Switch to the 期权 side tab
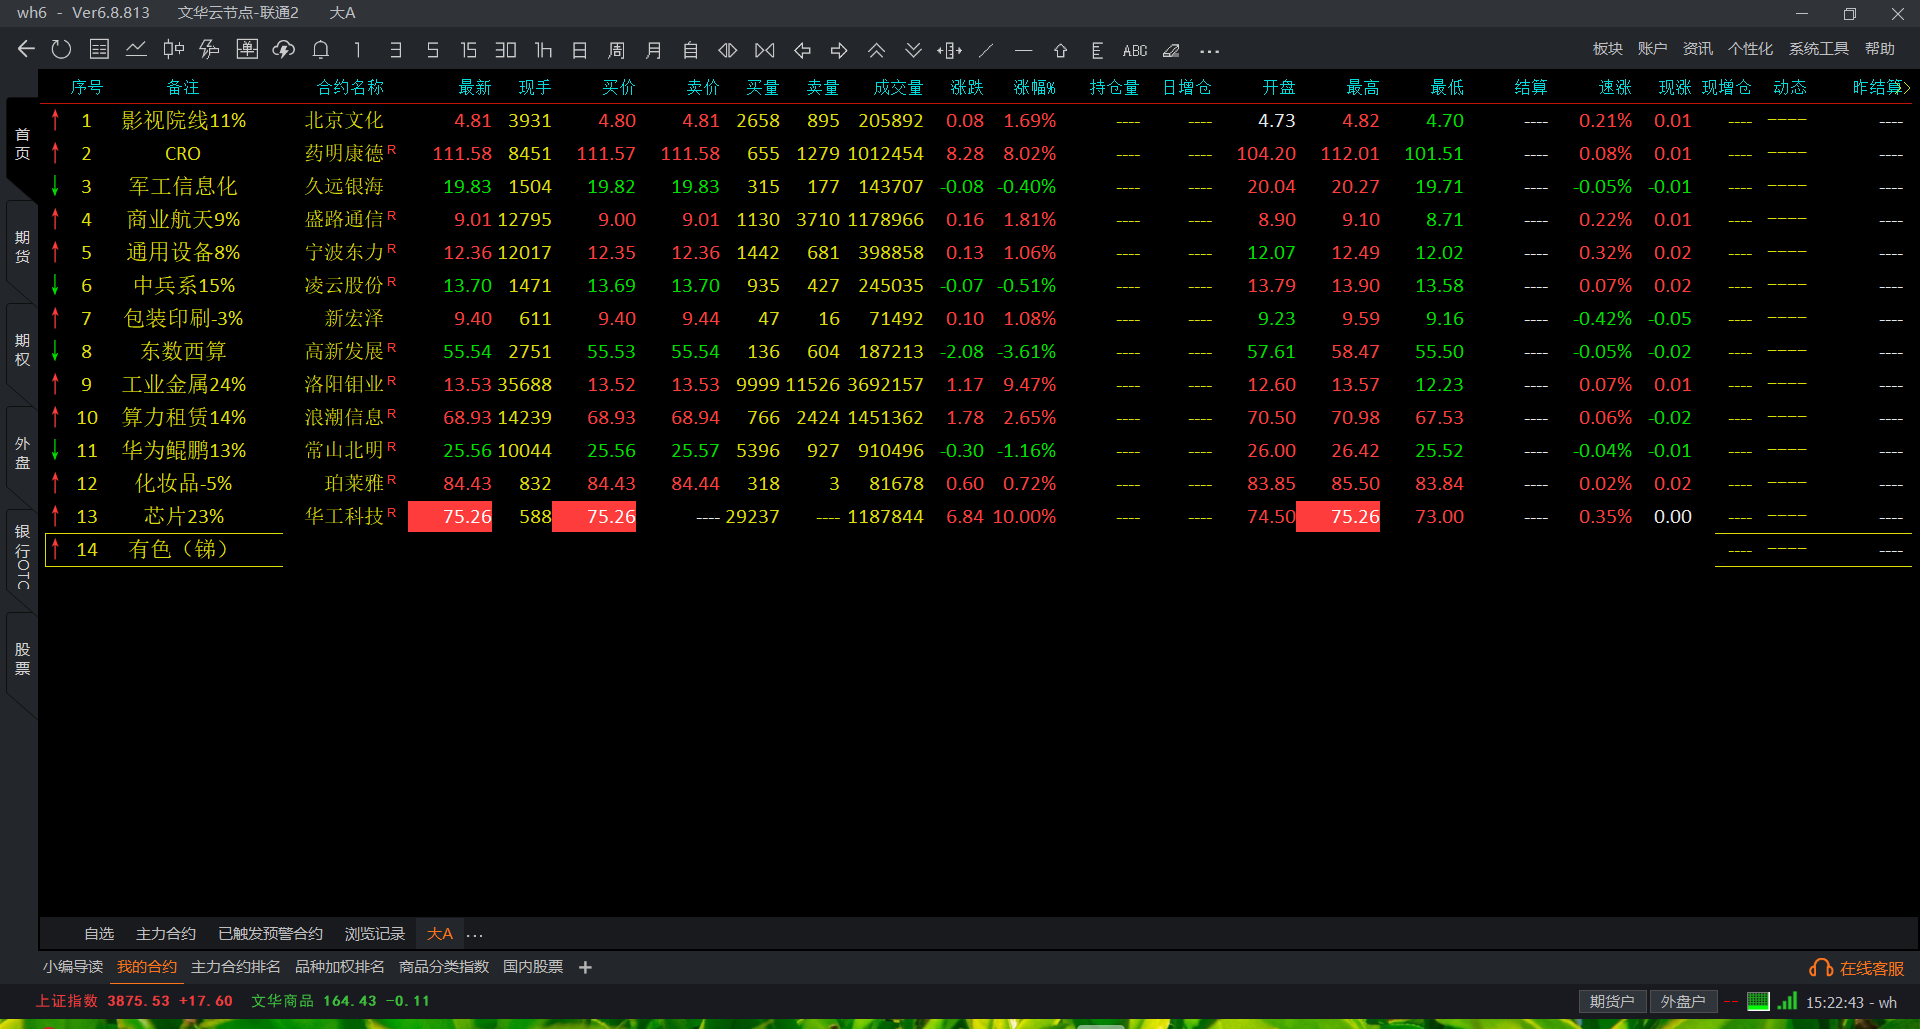The width and height of the screenshot is (1920, 1029). [22, 350]
